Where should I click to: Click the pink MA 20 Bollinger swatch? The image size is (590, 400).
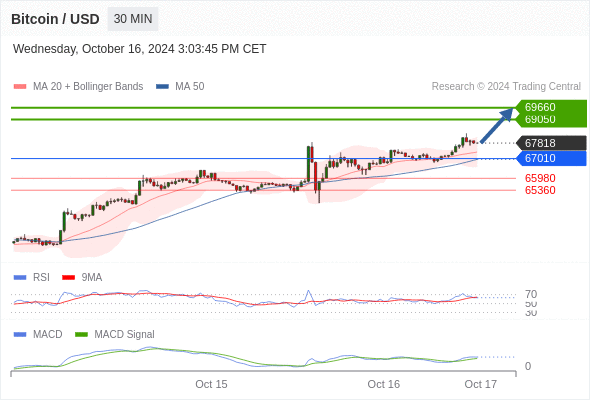pos(20,87)
